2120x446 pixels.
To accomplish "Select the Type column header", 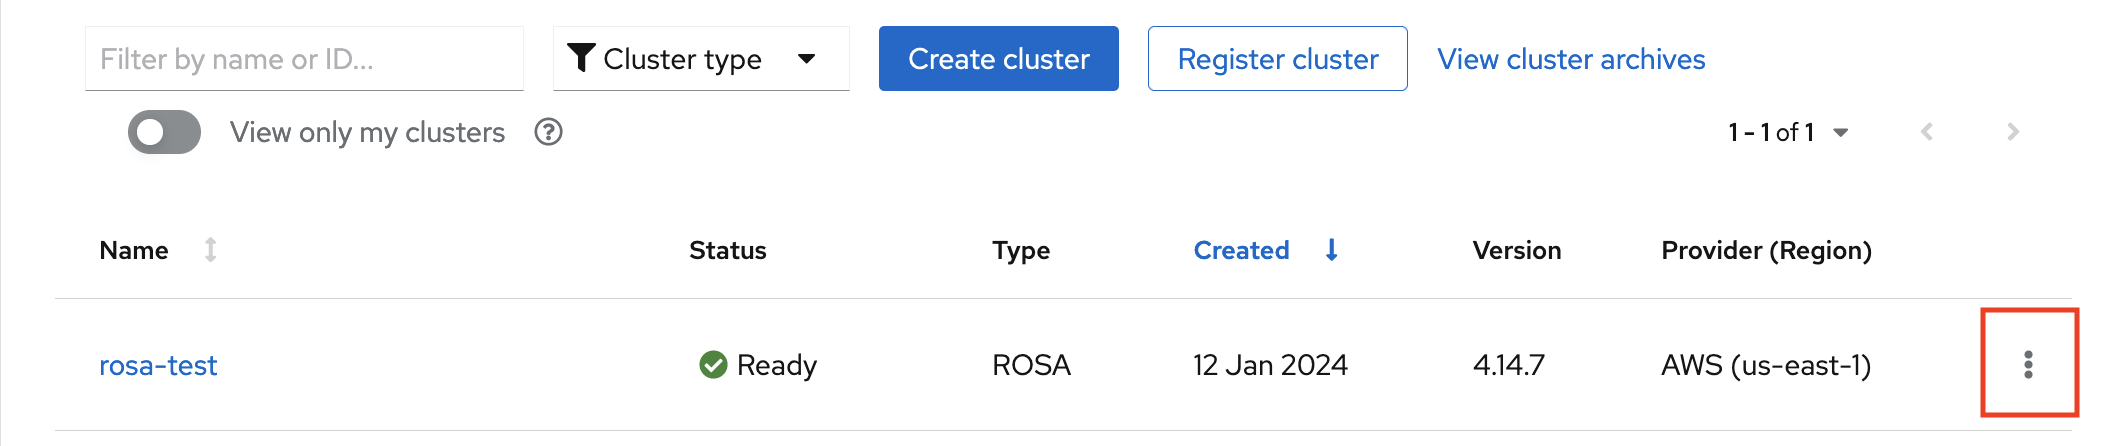I will point(1020,250).
